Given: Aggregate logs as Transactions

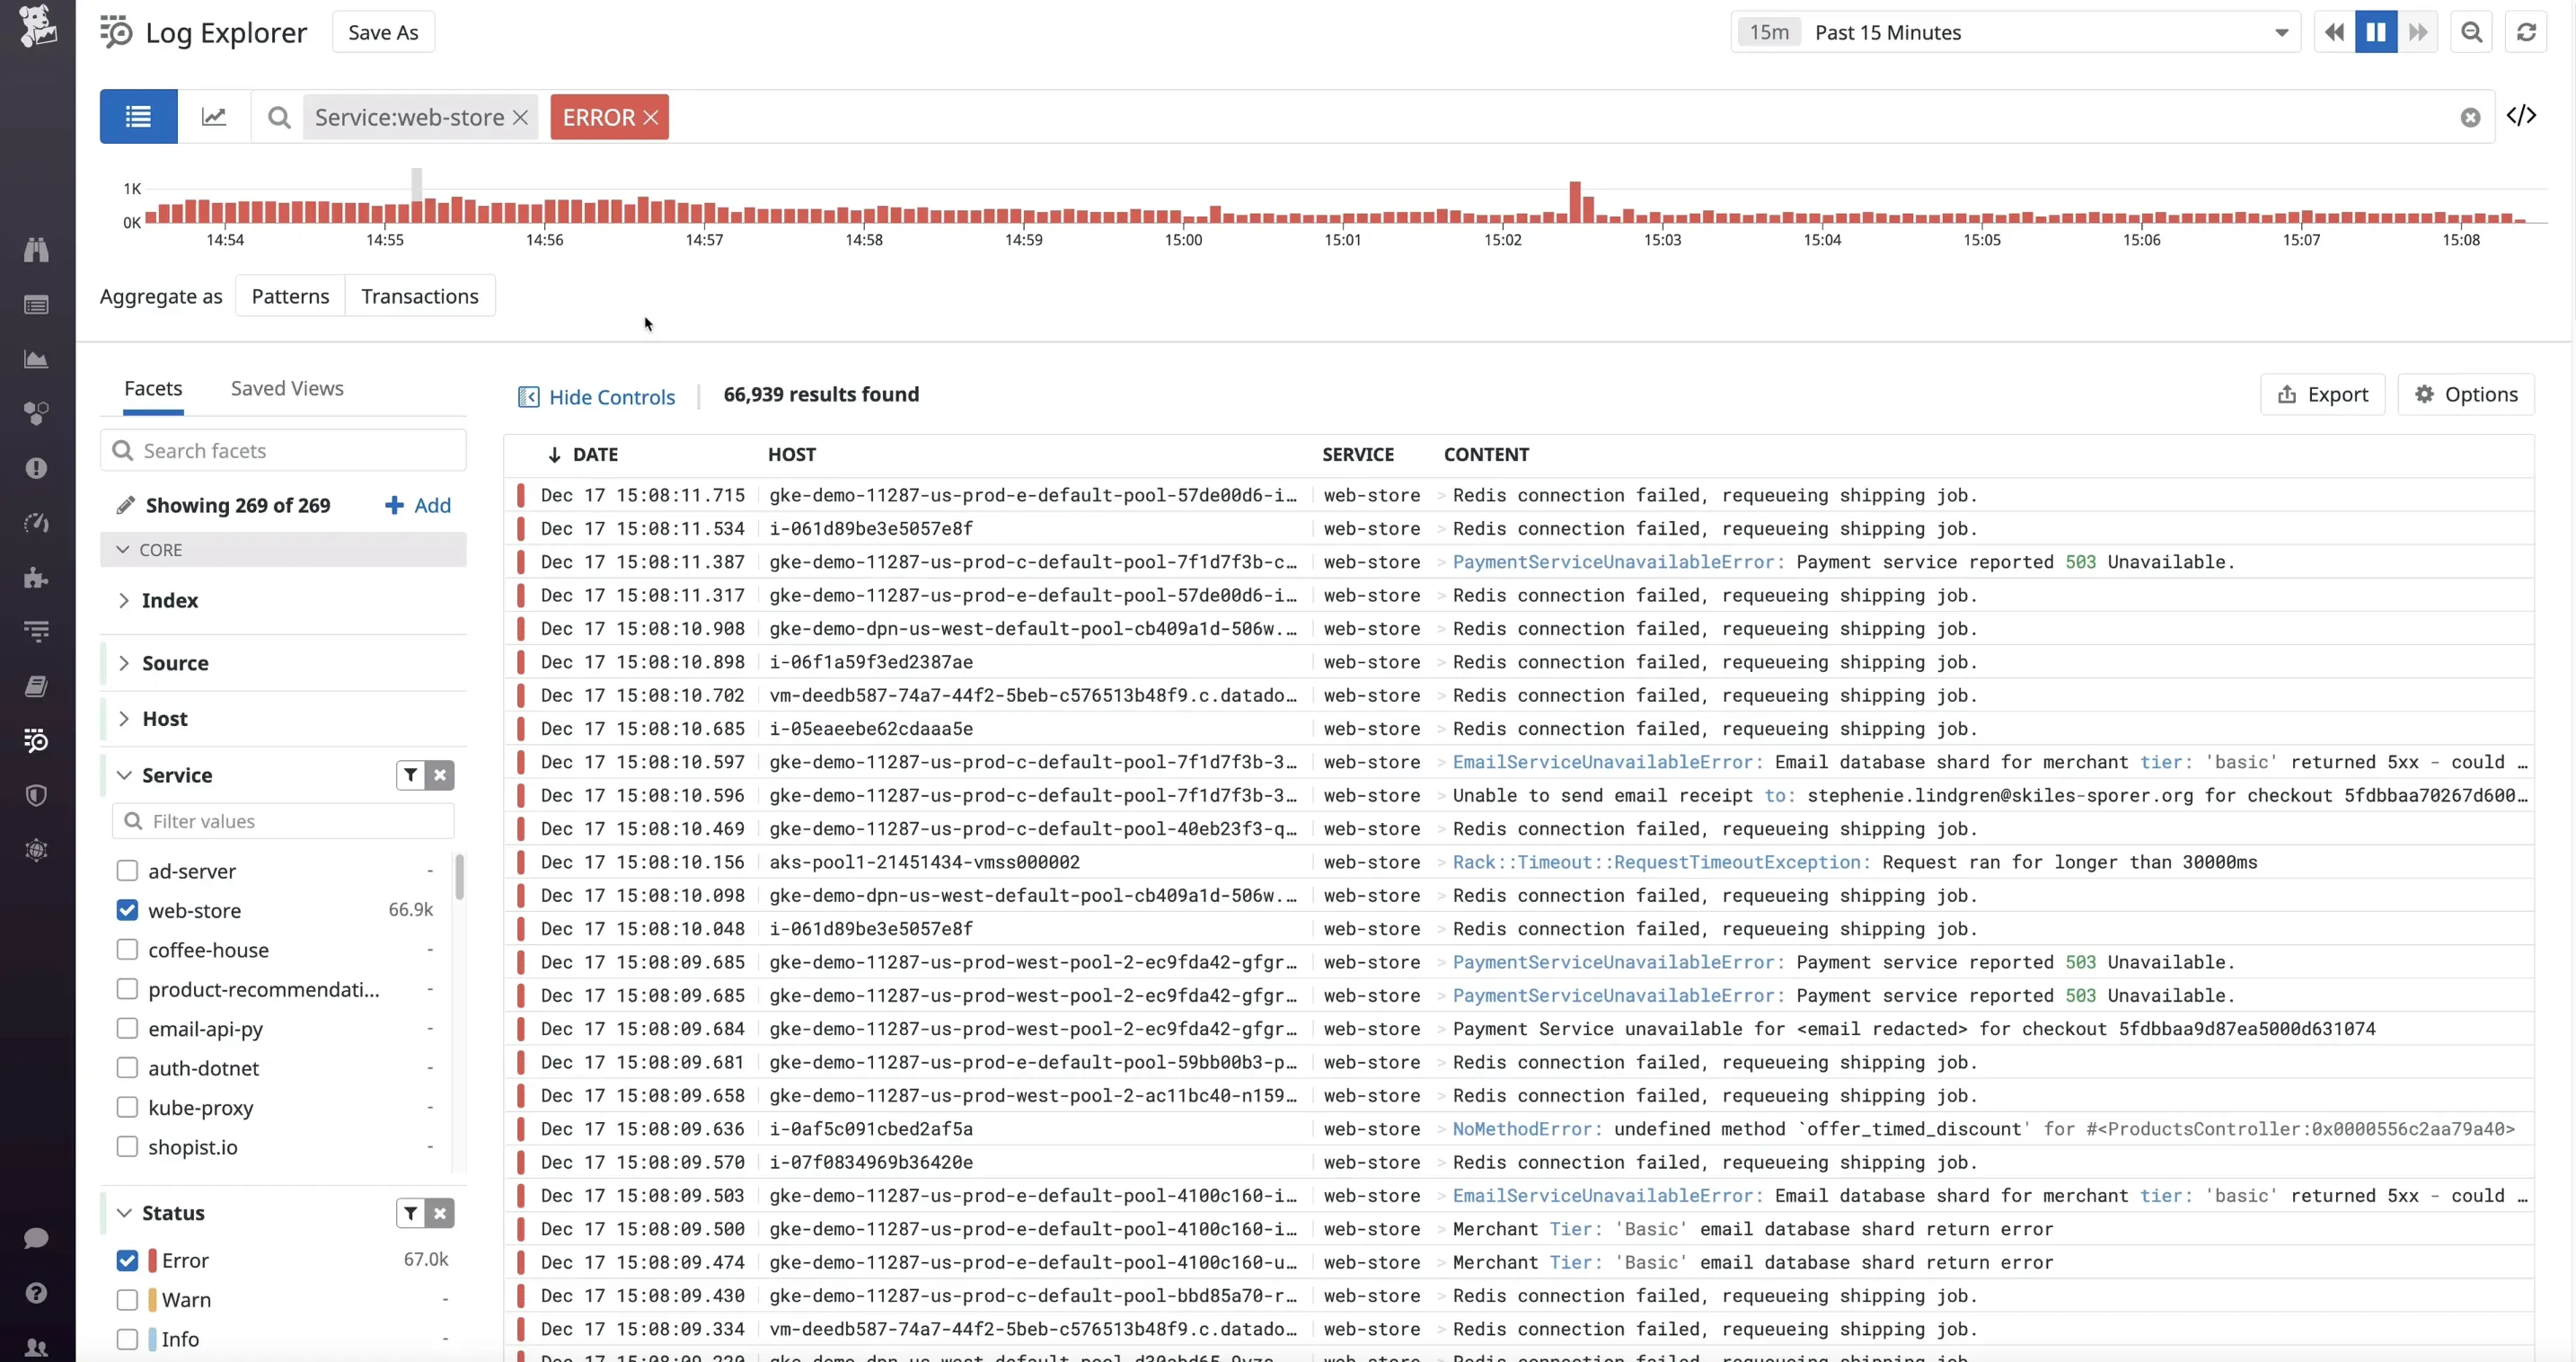Looking at the screenshot, I should (420, 297).
